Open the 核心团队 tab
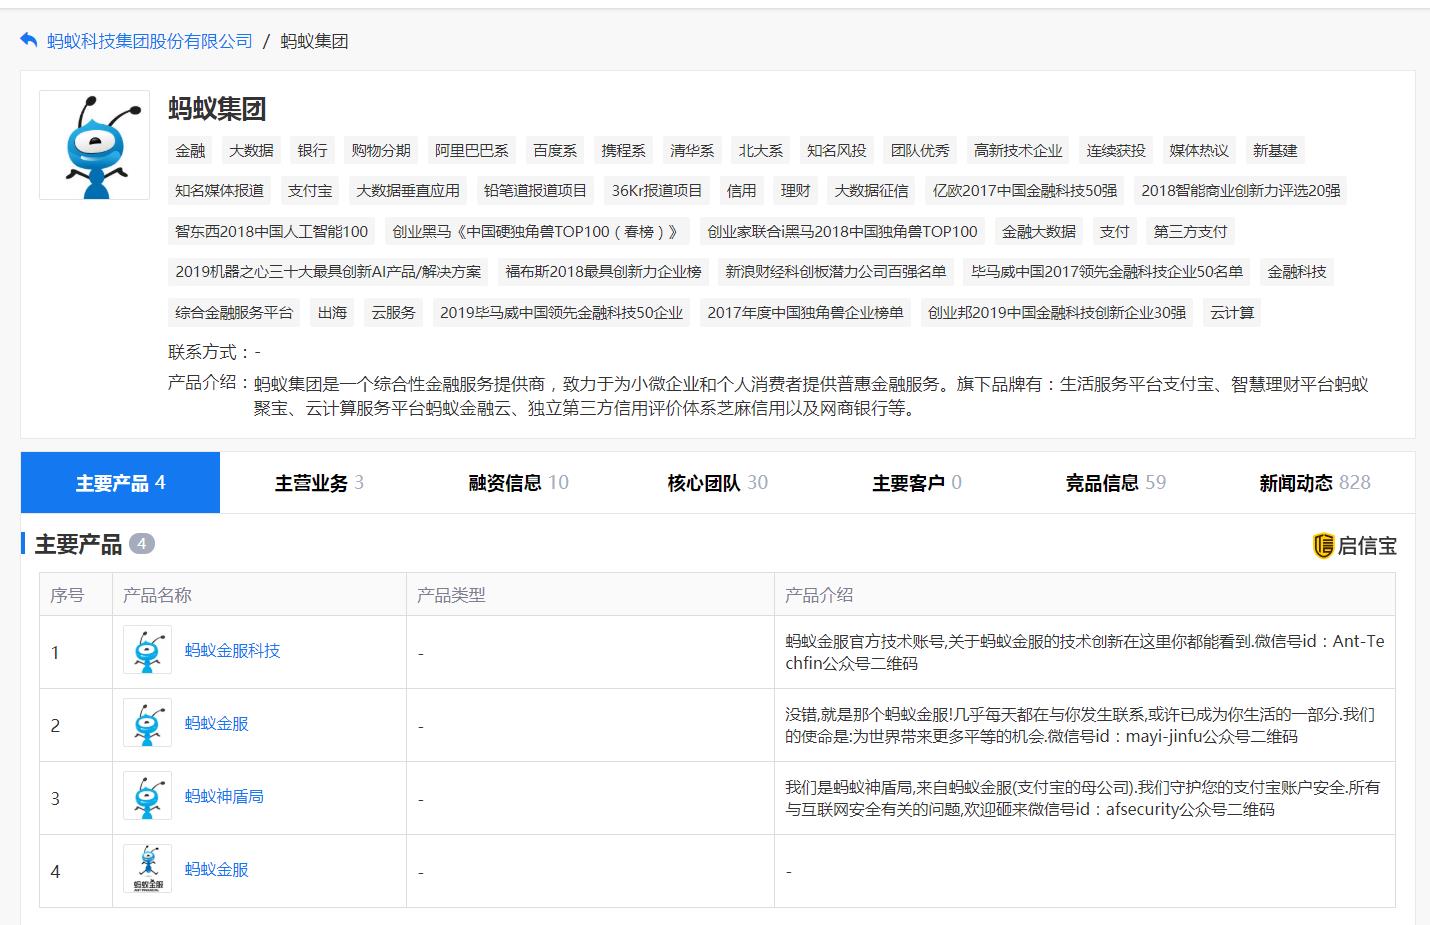 click(x=714, y=482)
